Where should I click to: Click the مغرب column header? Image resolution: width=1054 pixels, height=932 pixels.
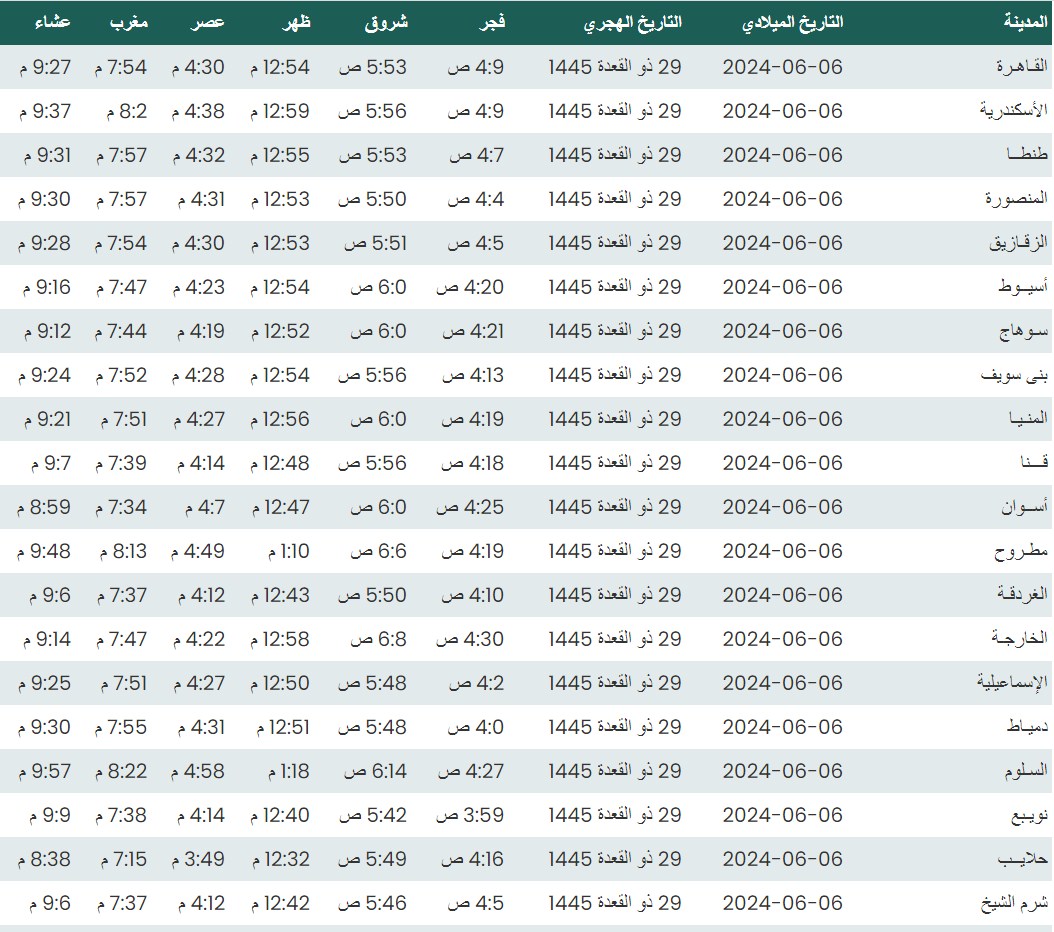(x=128, y=22)
